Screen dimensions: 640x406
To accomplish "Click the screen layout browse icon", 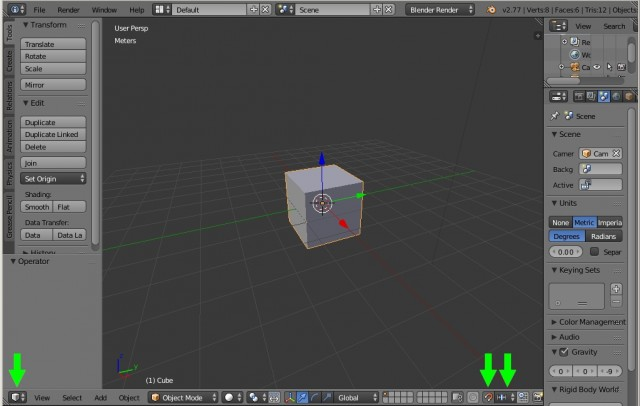I will click(x=162, y=9).
